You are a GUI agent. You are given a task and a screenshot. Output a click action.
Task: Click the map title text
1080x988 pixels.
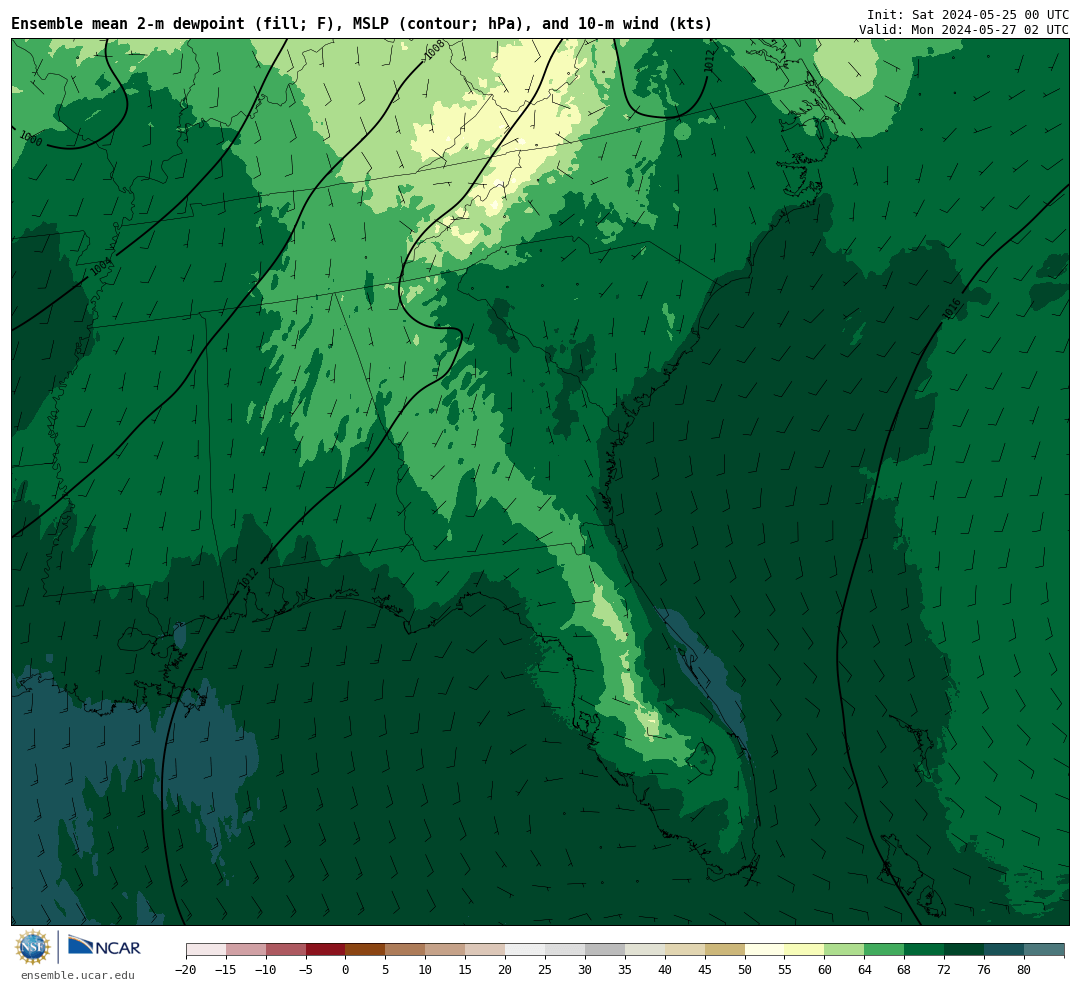(362, 24)
